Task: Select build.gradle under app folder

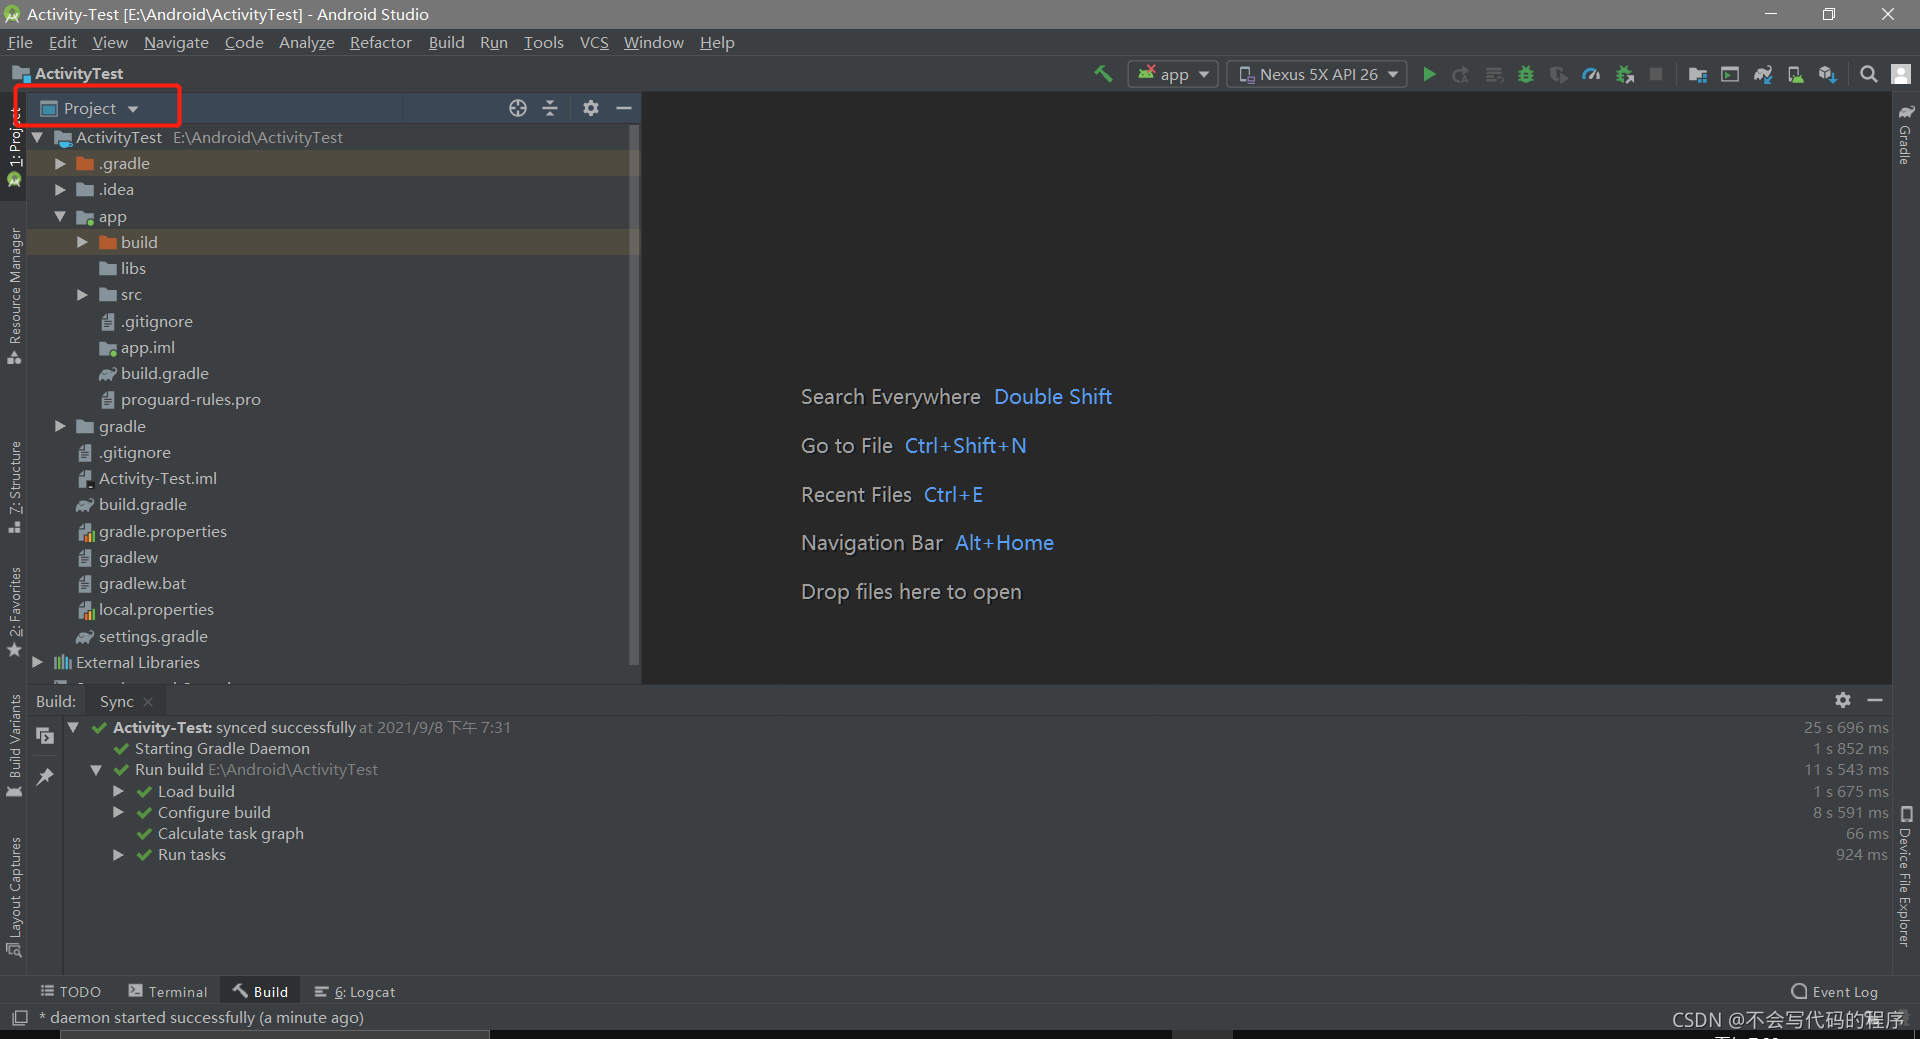Action: pos(164,373)
